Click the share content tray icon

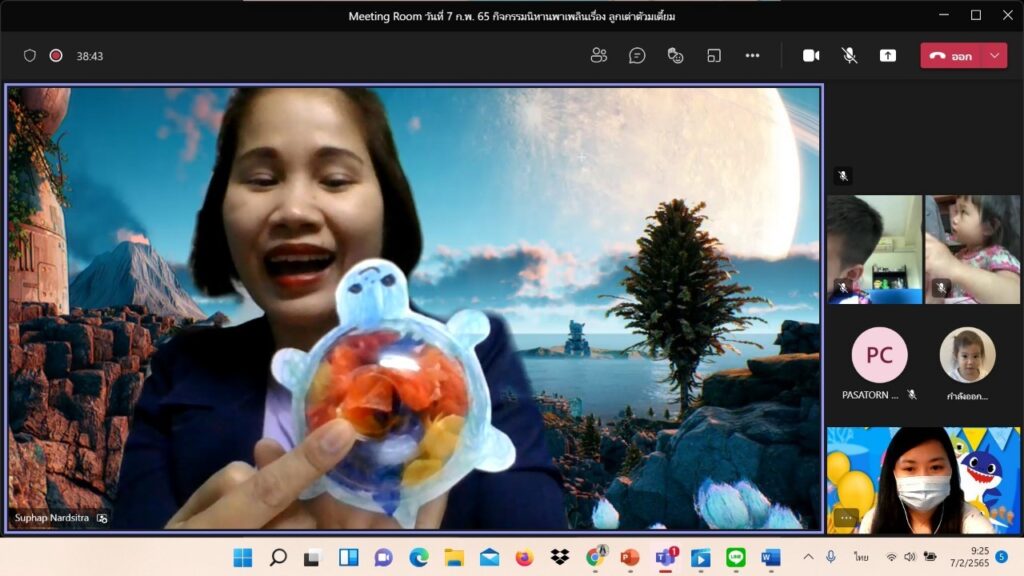(888, 56)
